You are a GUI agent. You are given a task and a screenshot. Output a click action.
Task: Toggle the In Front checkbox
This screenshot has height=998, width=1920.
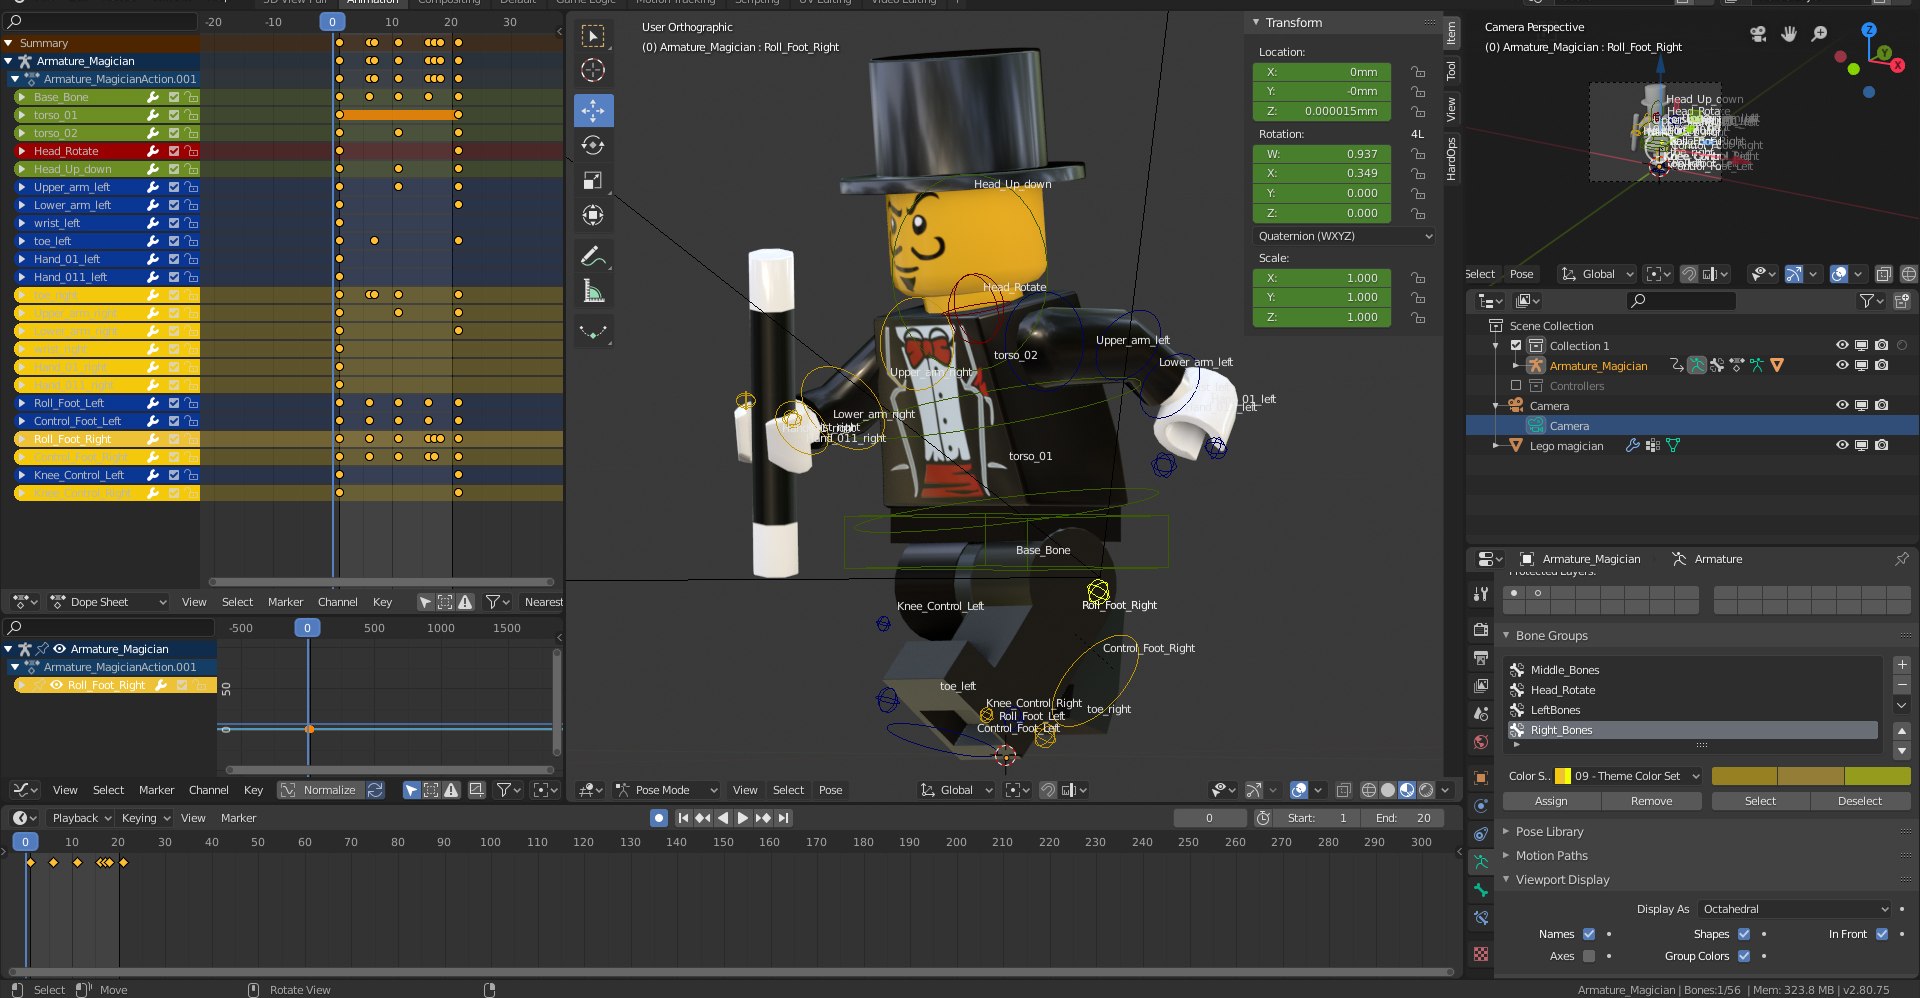[x=1882, y=934]
